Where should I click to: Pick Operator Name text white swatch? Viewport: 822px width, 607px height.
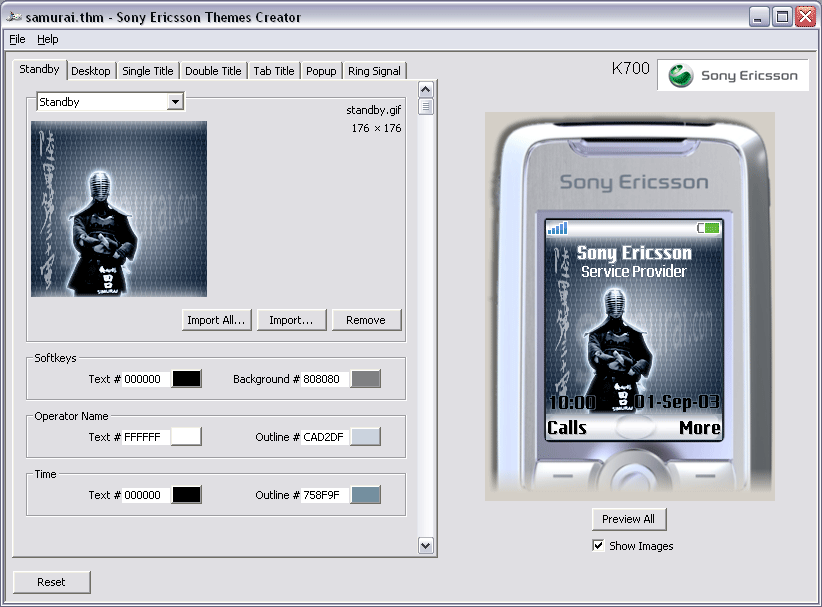pyautogui.click(x=187, y=437)
